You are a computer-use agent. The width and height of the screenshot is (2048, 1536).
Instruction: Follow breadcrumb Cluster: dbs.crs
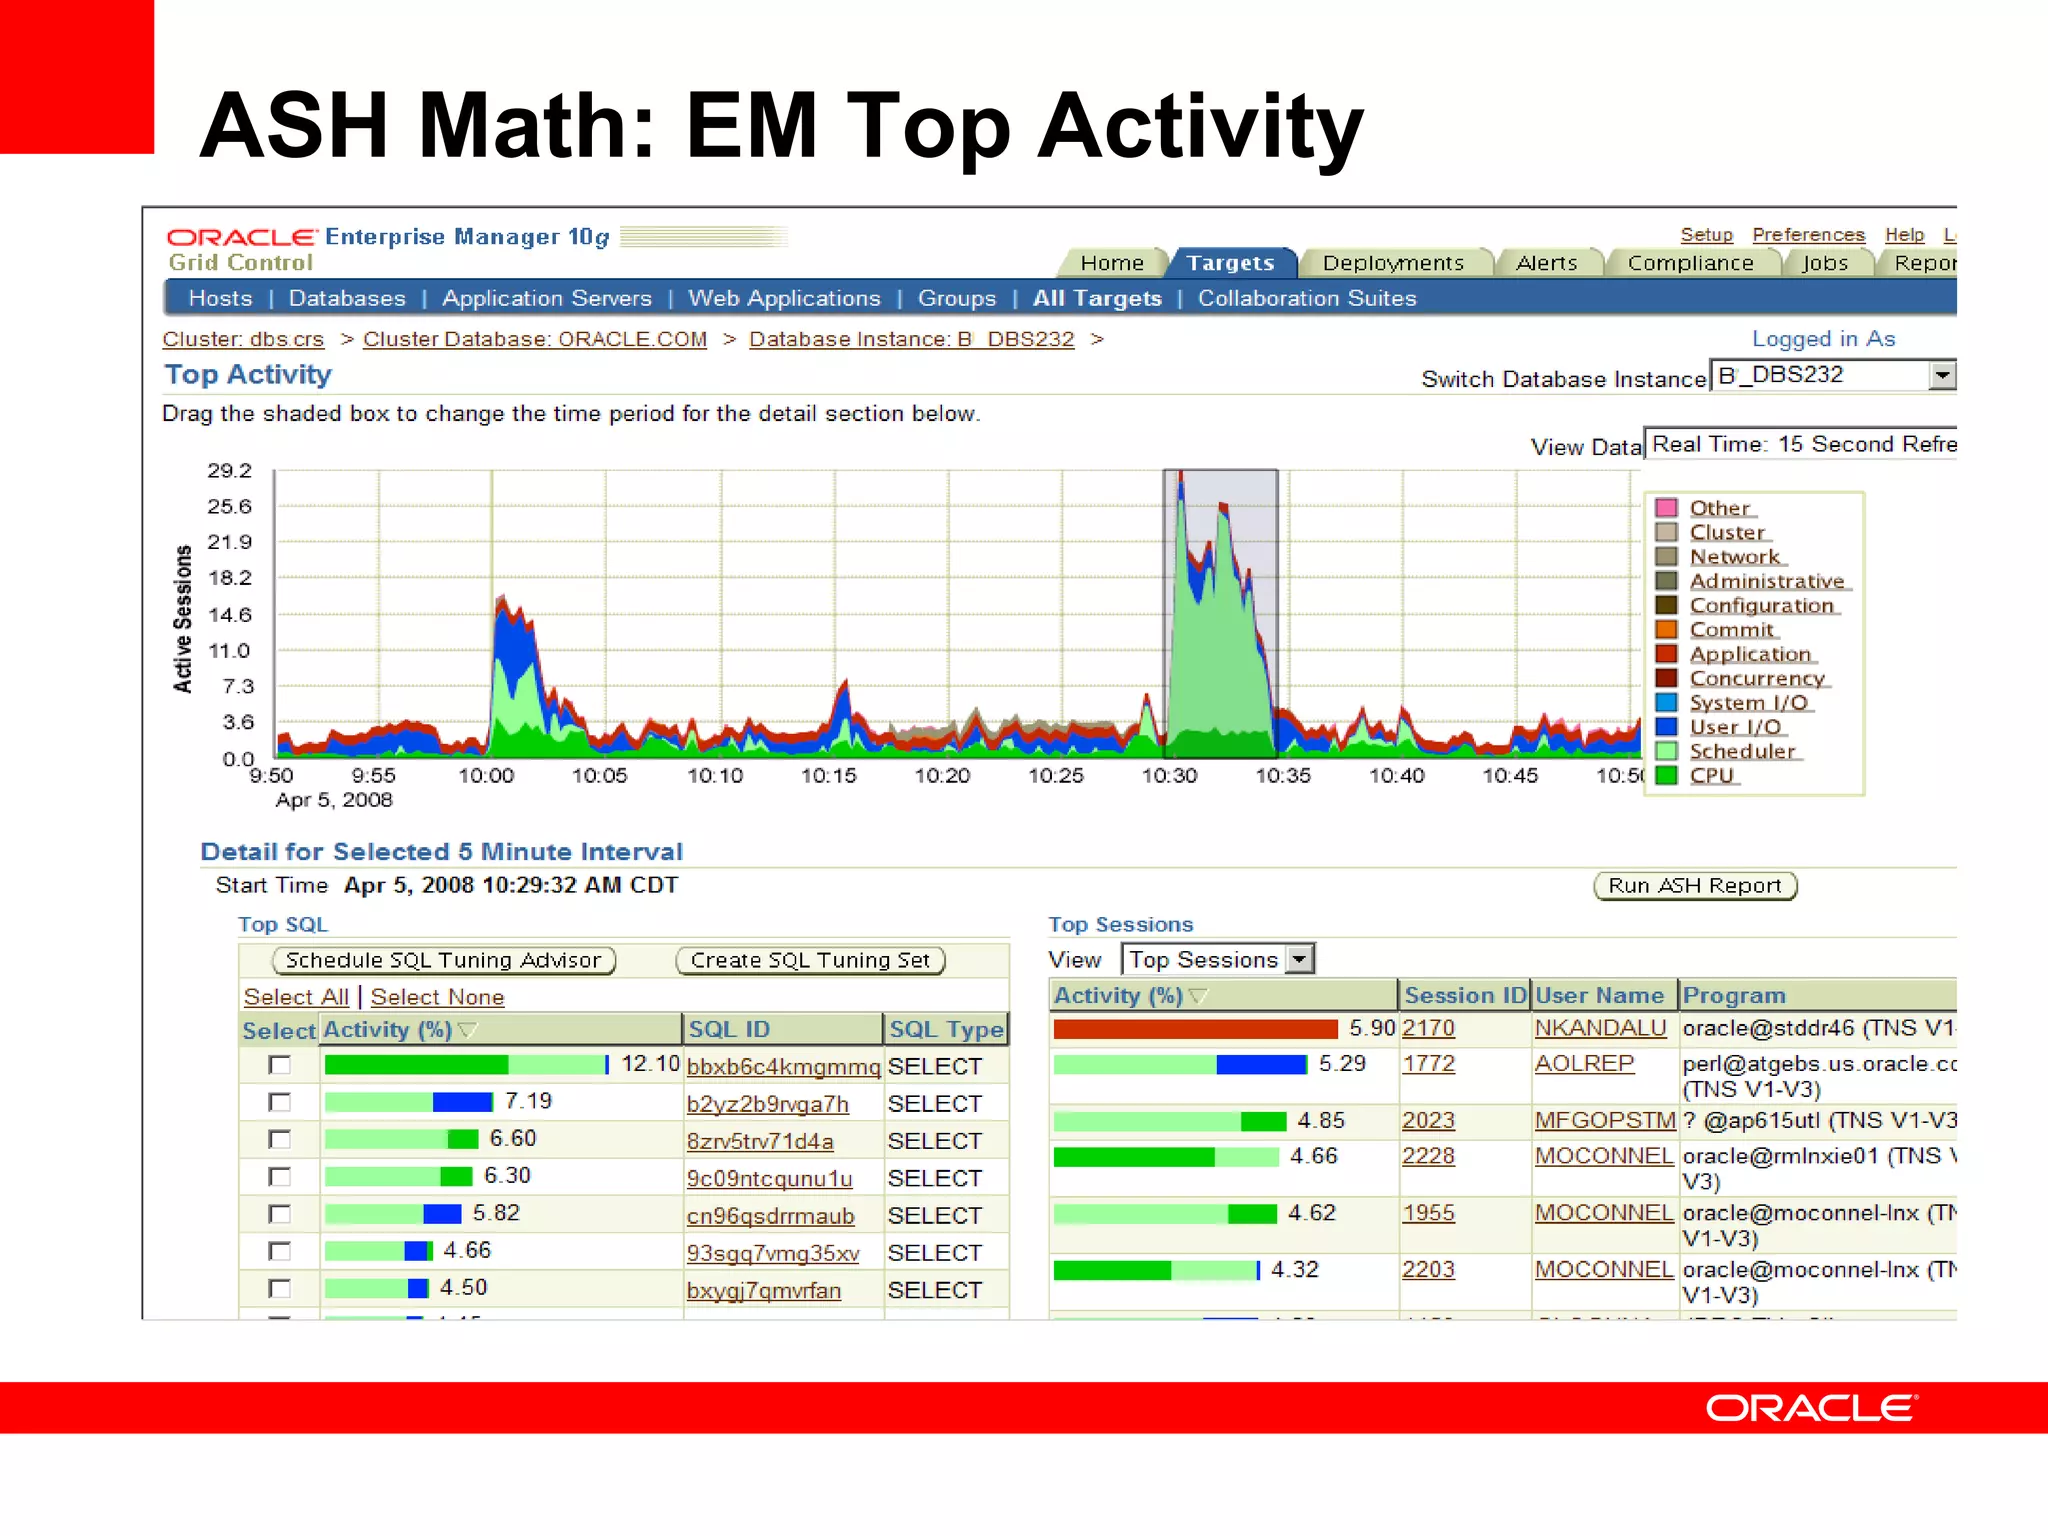click(x=243, y=339)
